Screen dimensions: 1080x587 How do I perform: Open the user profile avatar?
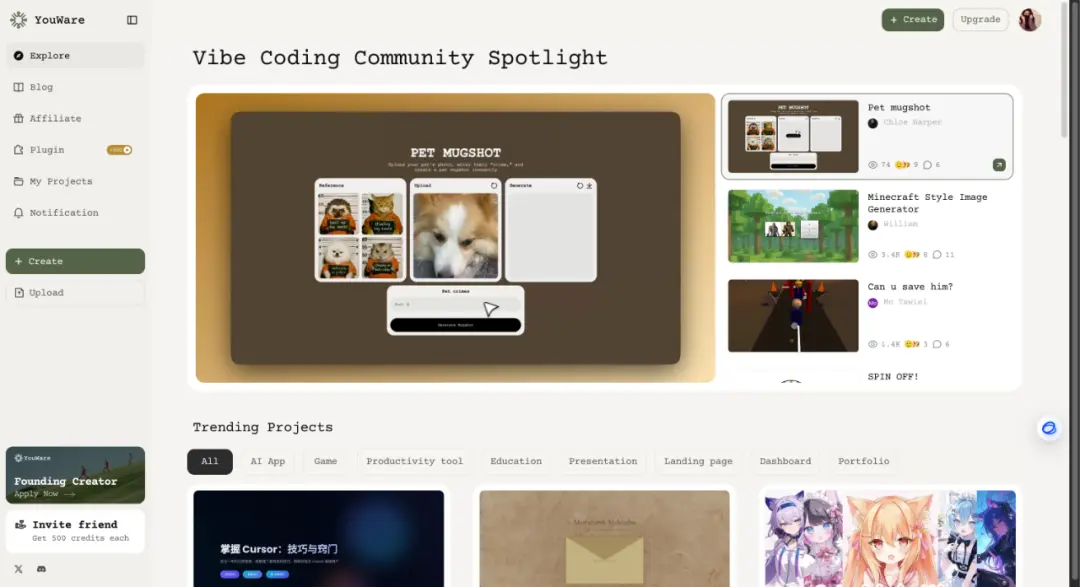pos(1030,20)
